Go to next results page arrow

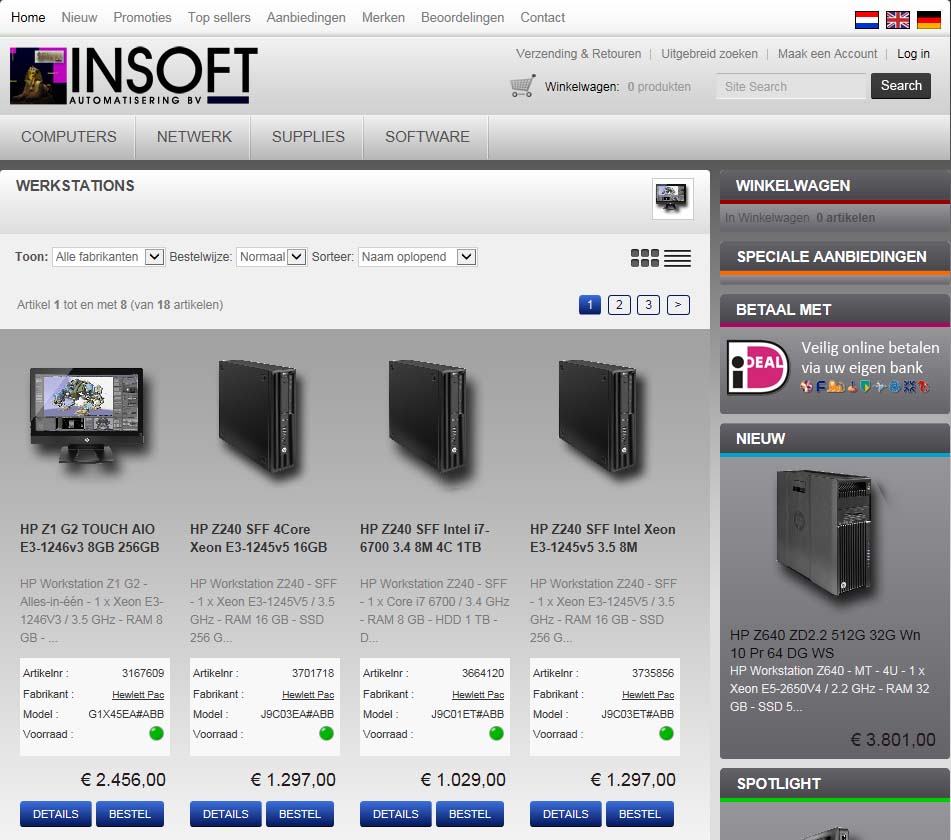point(678,304)
